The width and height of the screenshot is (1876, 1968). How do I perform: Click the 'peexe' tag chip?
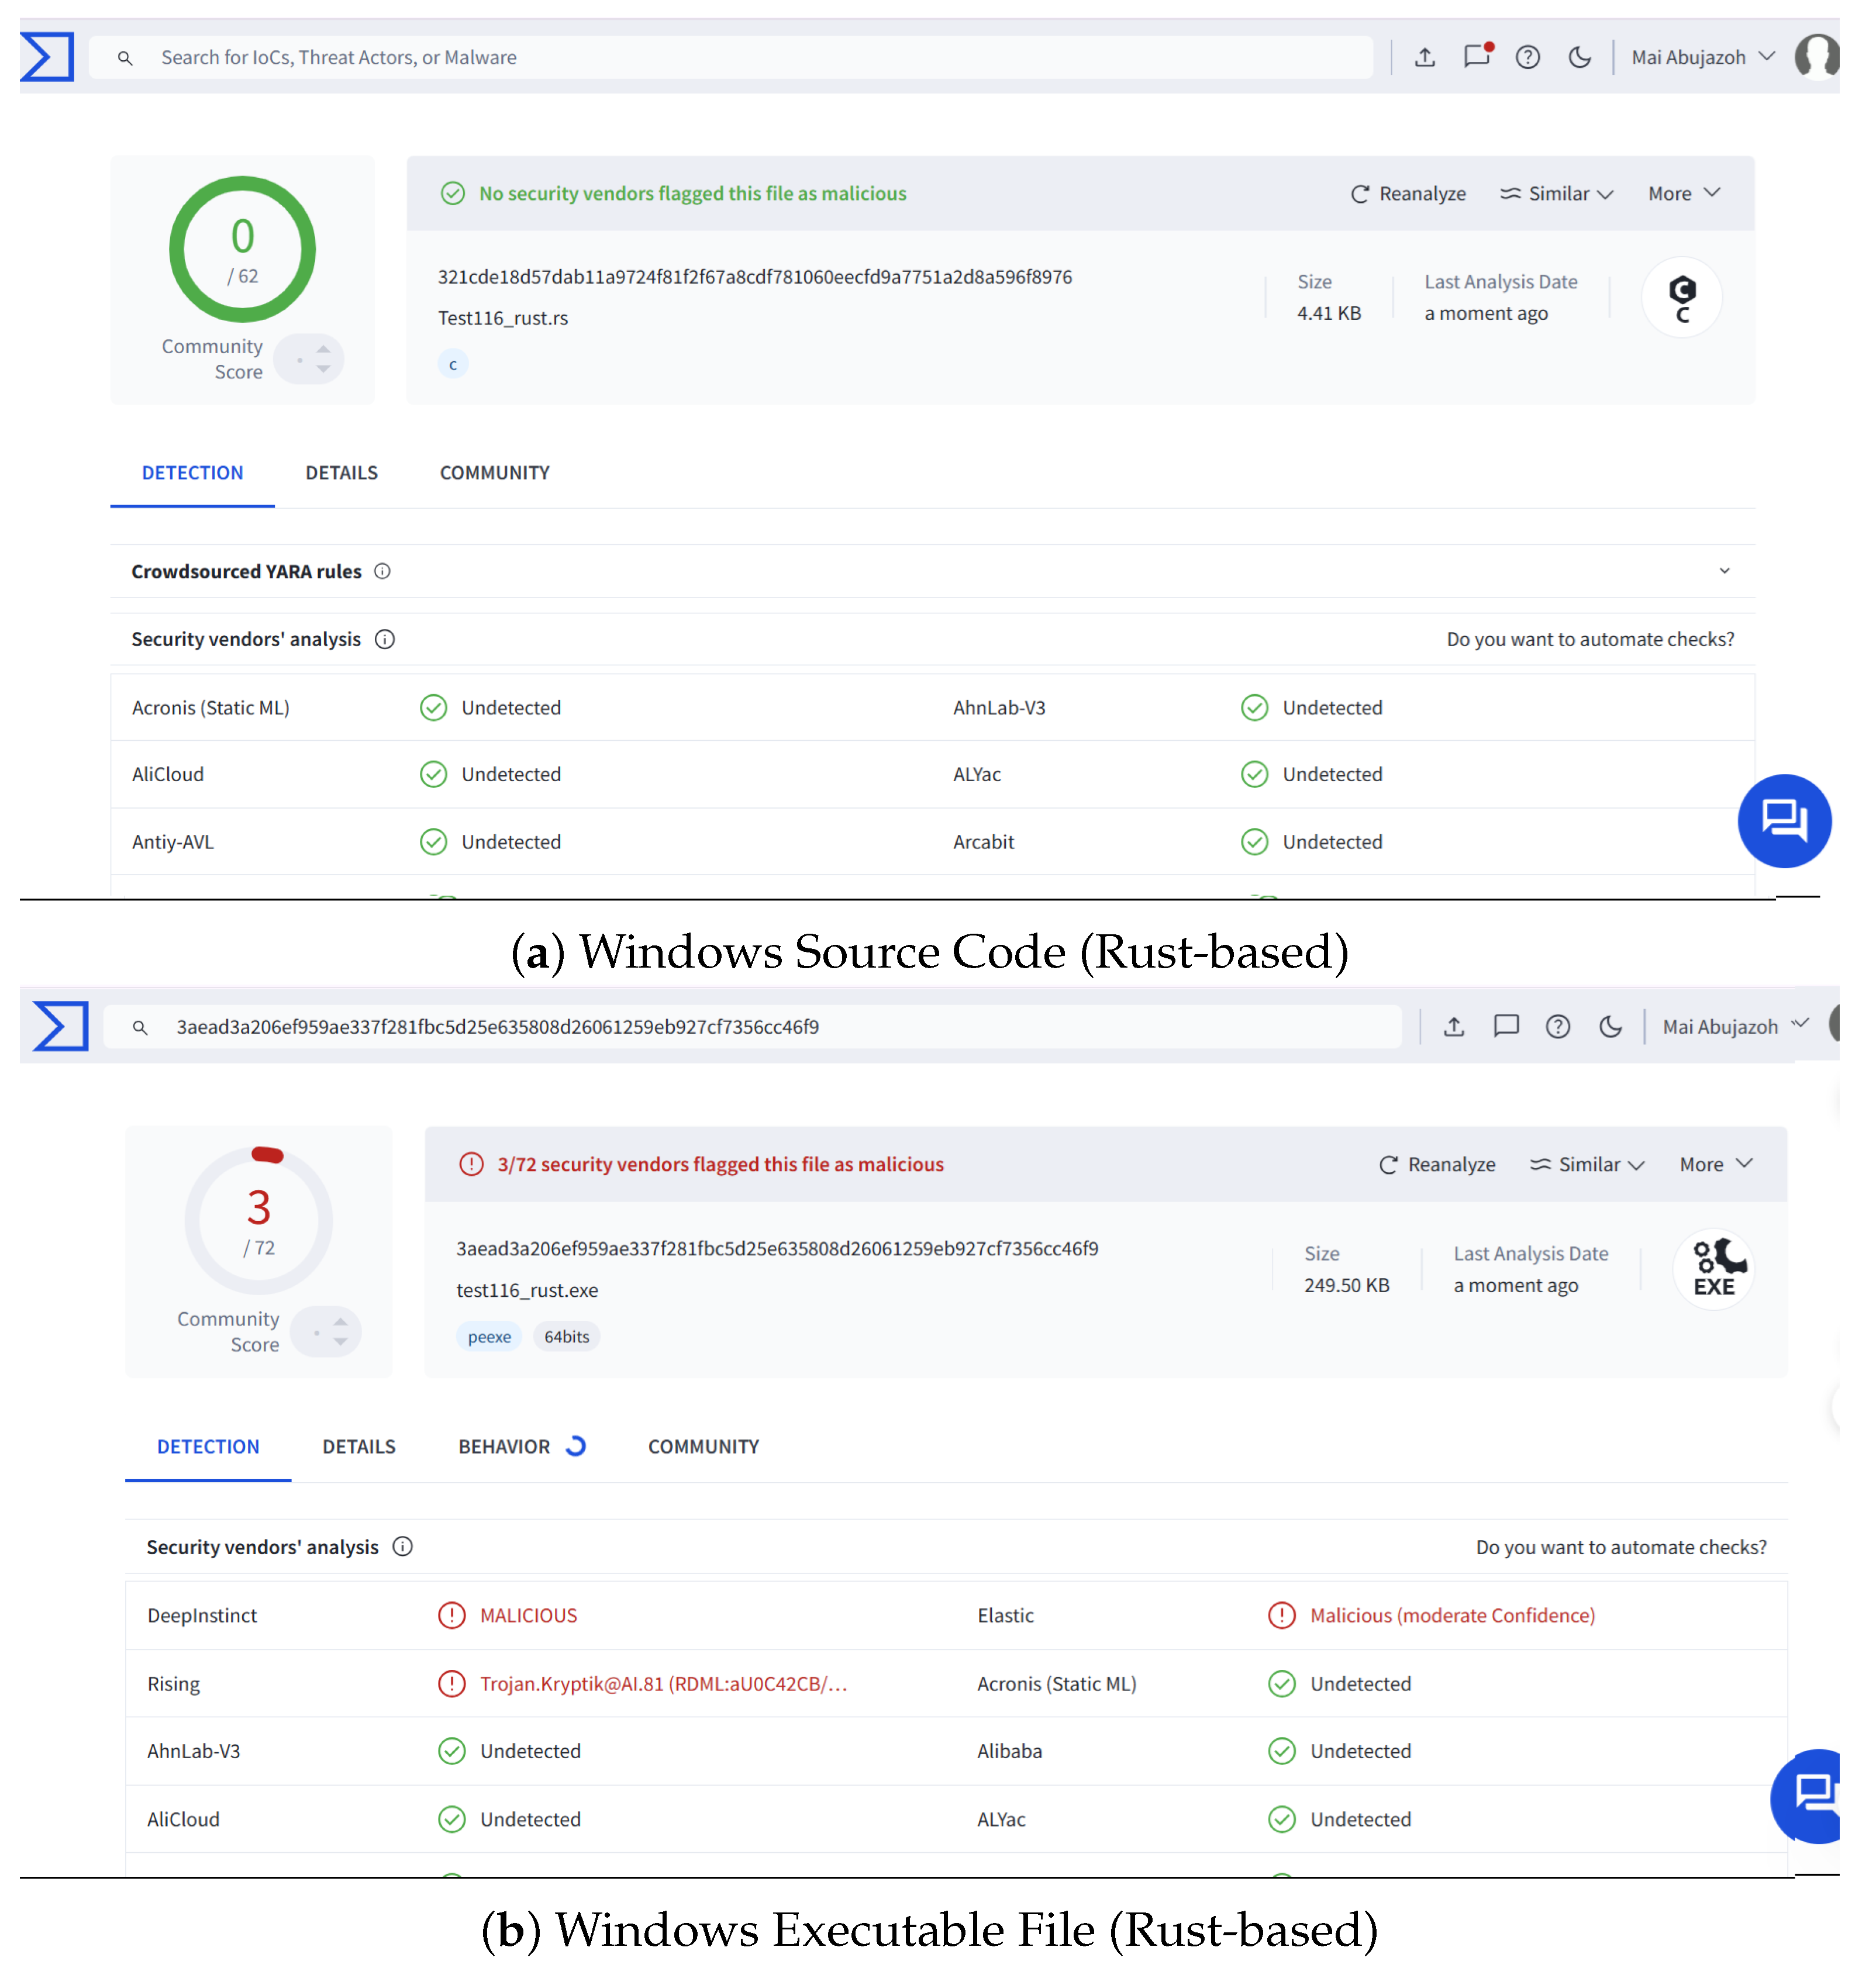[x=489, y=1337]
